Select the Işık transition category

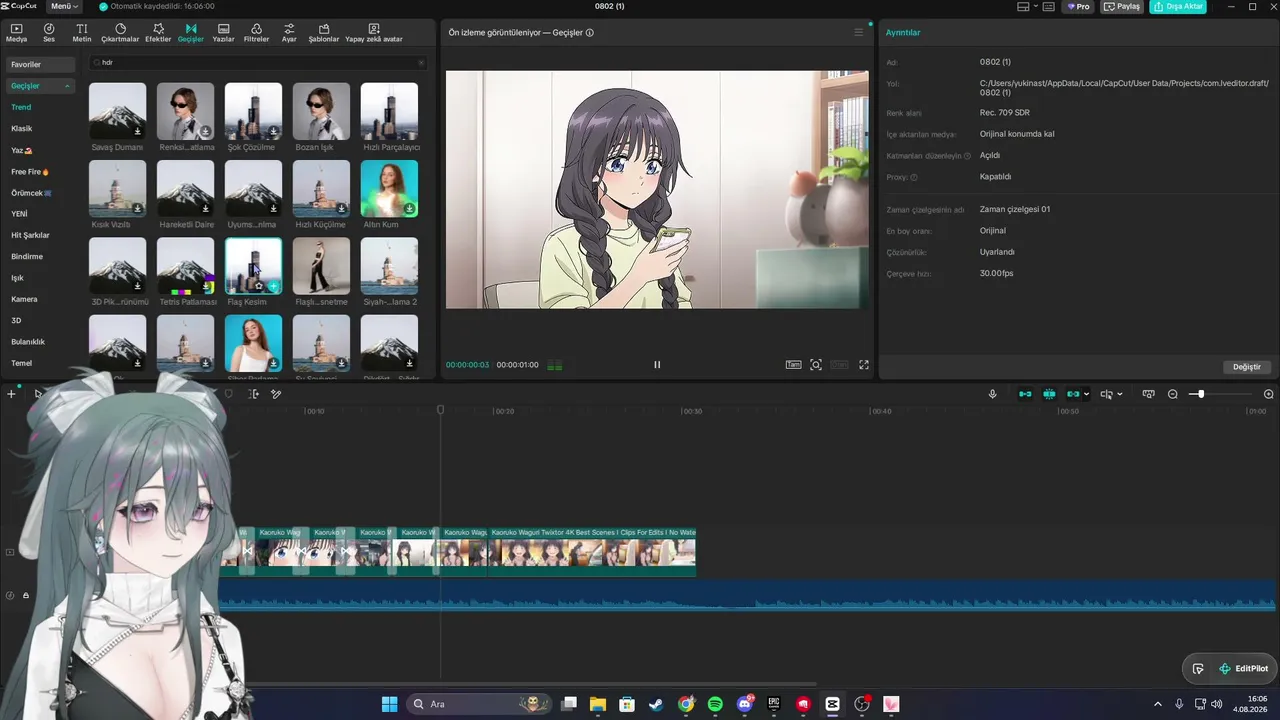[17, 278]
